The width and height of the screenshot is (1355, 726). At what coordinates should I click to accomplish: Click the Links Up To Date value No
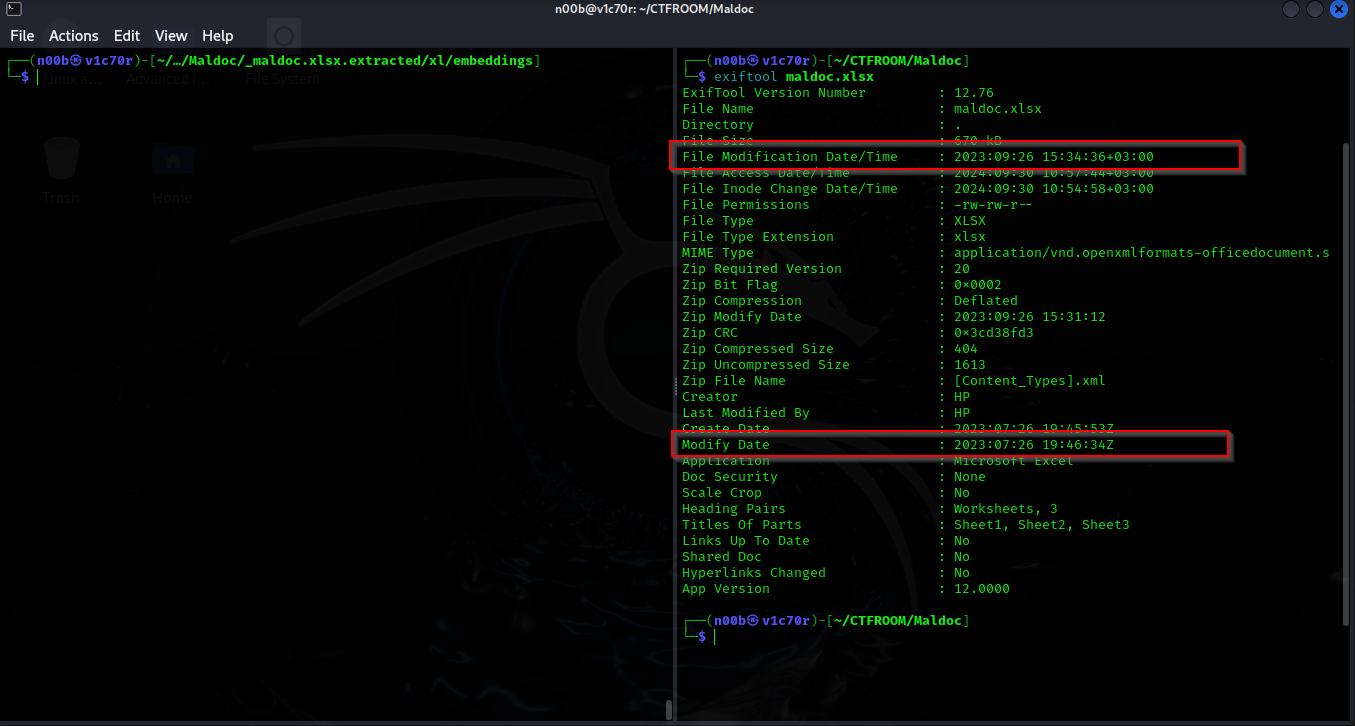tap(961, 541)
